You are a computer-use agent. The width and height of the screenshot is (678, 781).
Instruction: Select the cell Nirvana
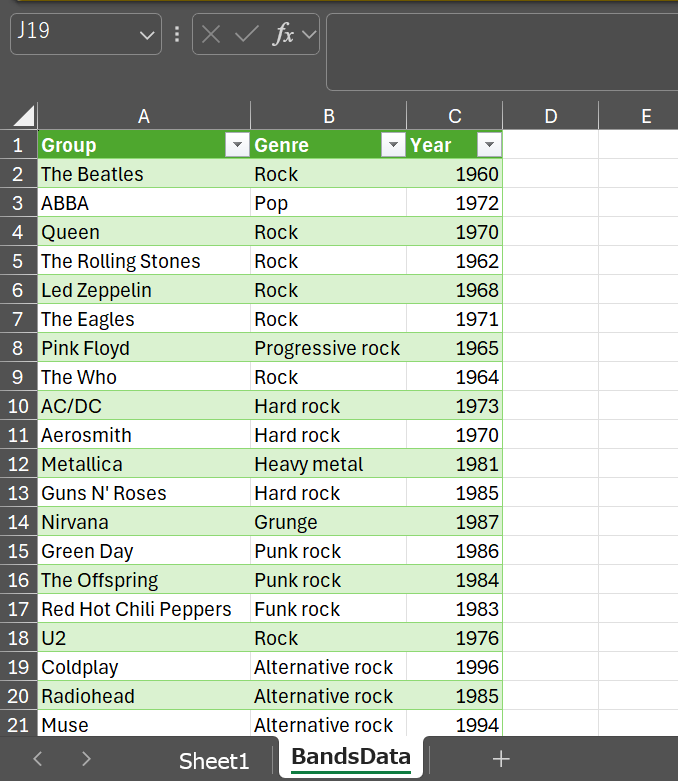point(144,522)
